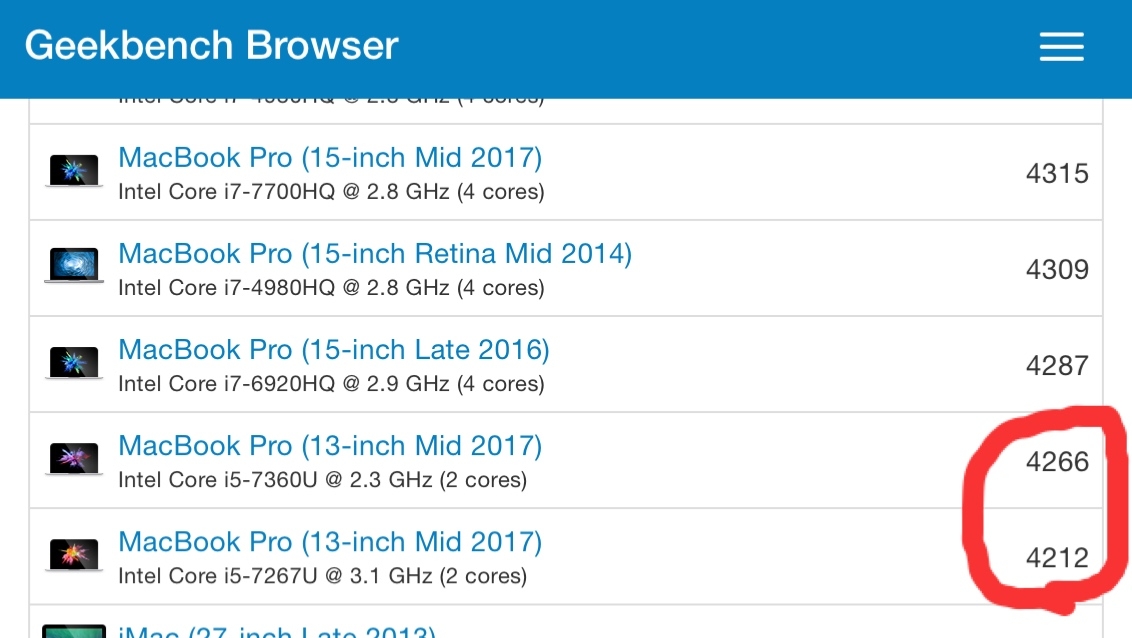
Task: Click the 15-inch Late 2016 MacBook thumbnail
Action: [74, 363]
